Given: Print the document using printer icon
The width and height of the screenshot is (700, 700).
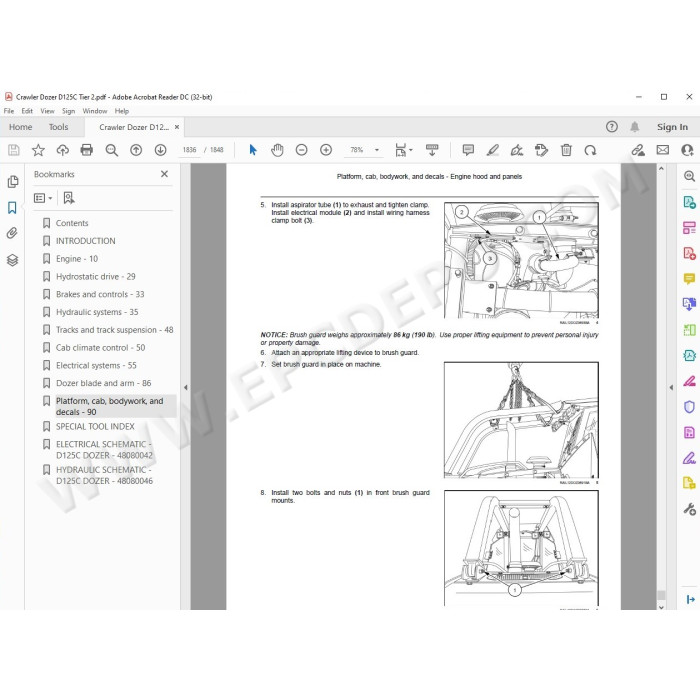Looking at the screenshot, I should point(87,150).
